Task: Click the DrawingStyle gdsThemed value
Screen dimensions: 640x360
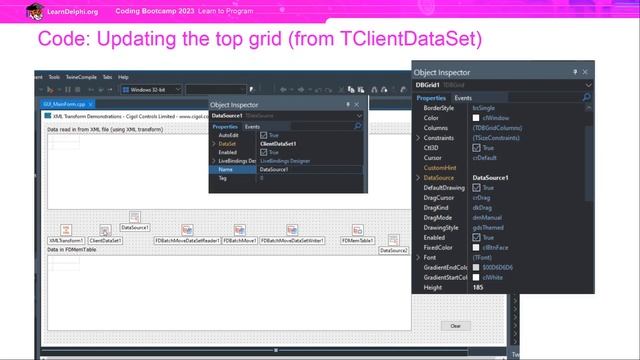Action: [x=488, y=227]
